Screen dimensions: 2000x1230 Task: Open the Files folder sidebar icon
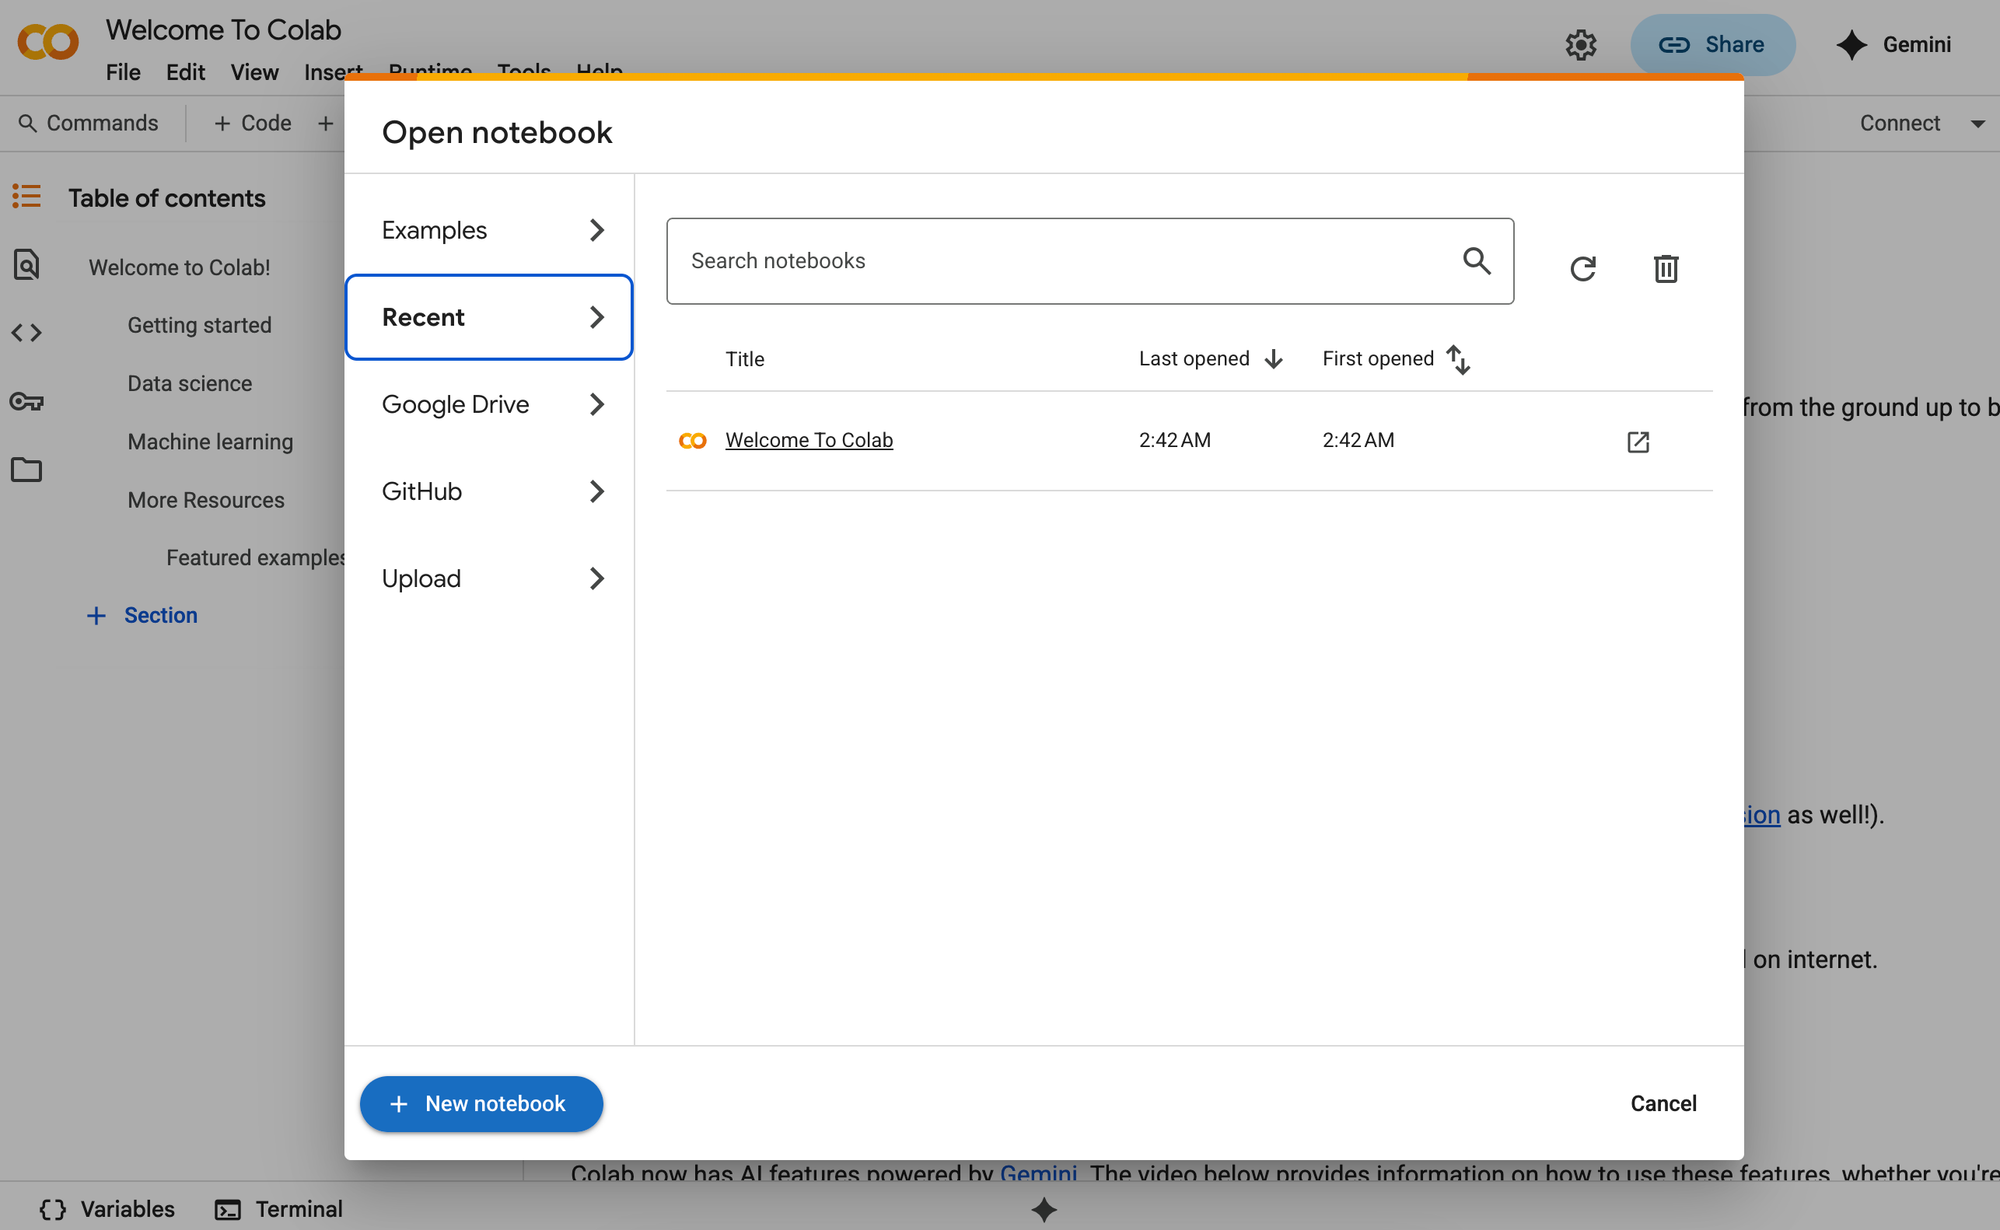click(x=27, y=469)
